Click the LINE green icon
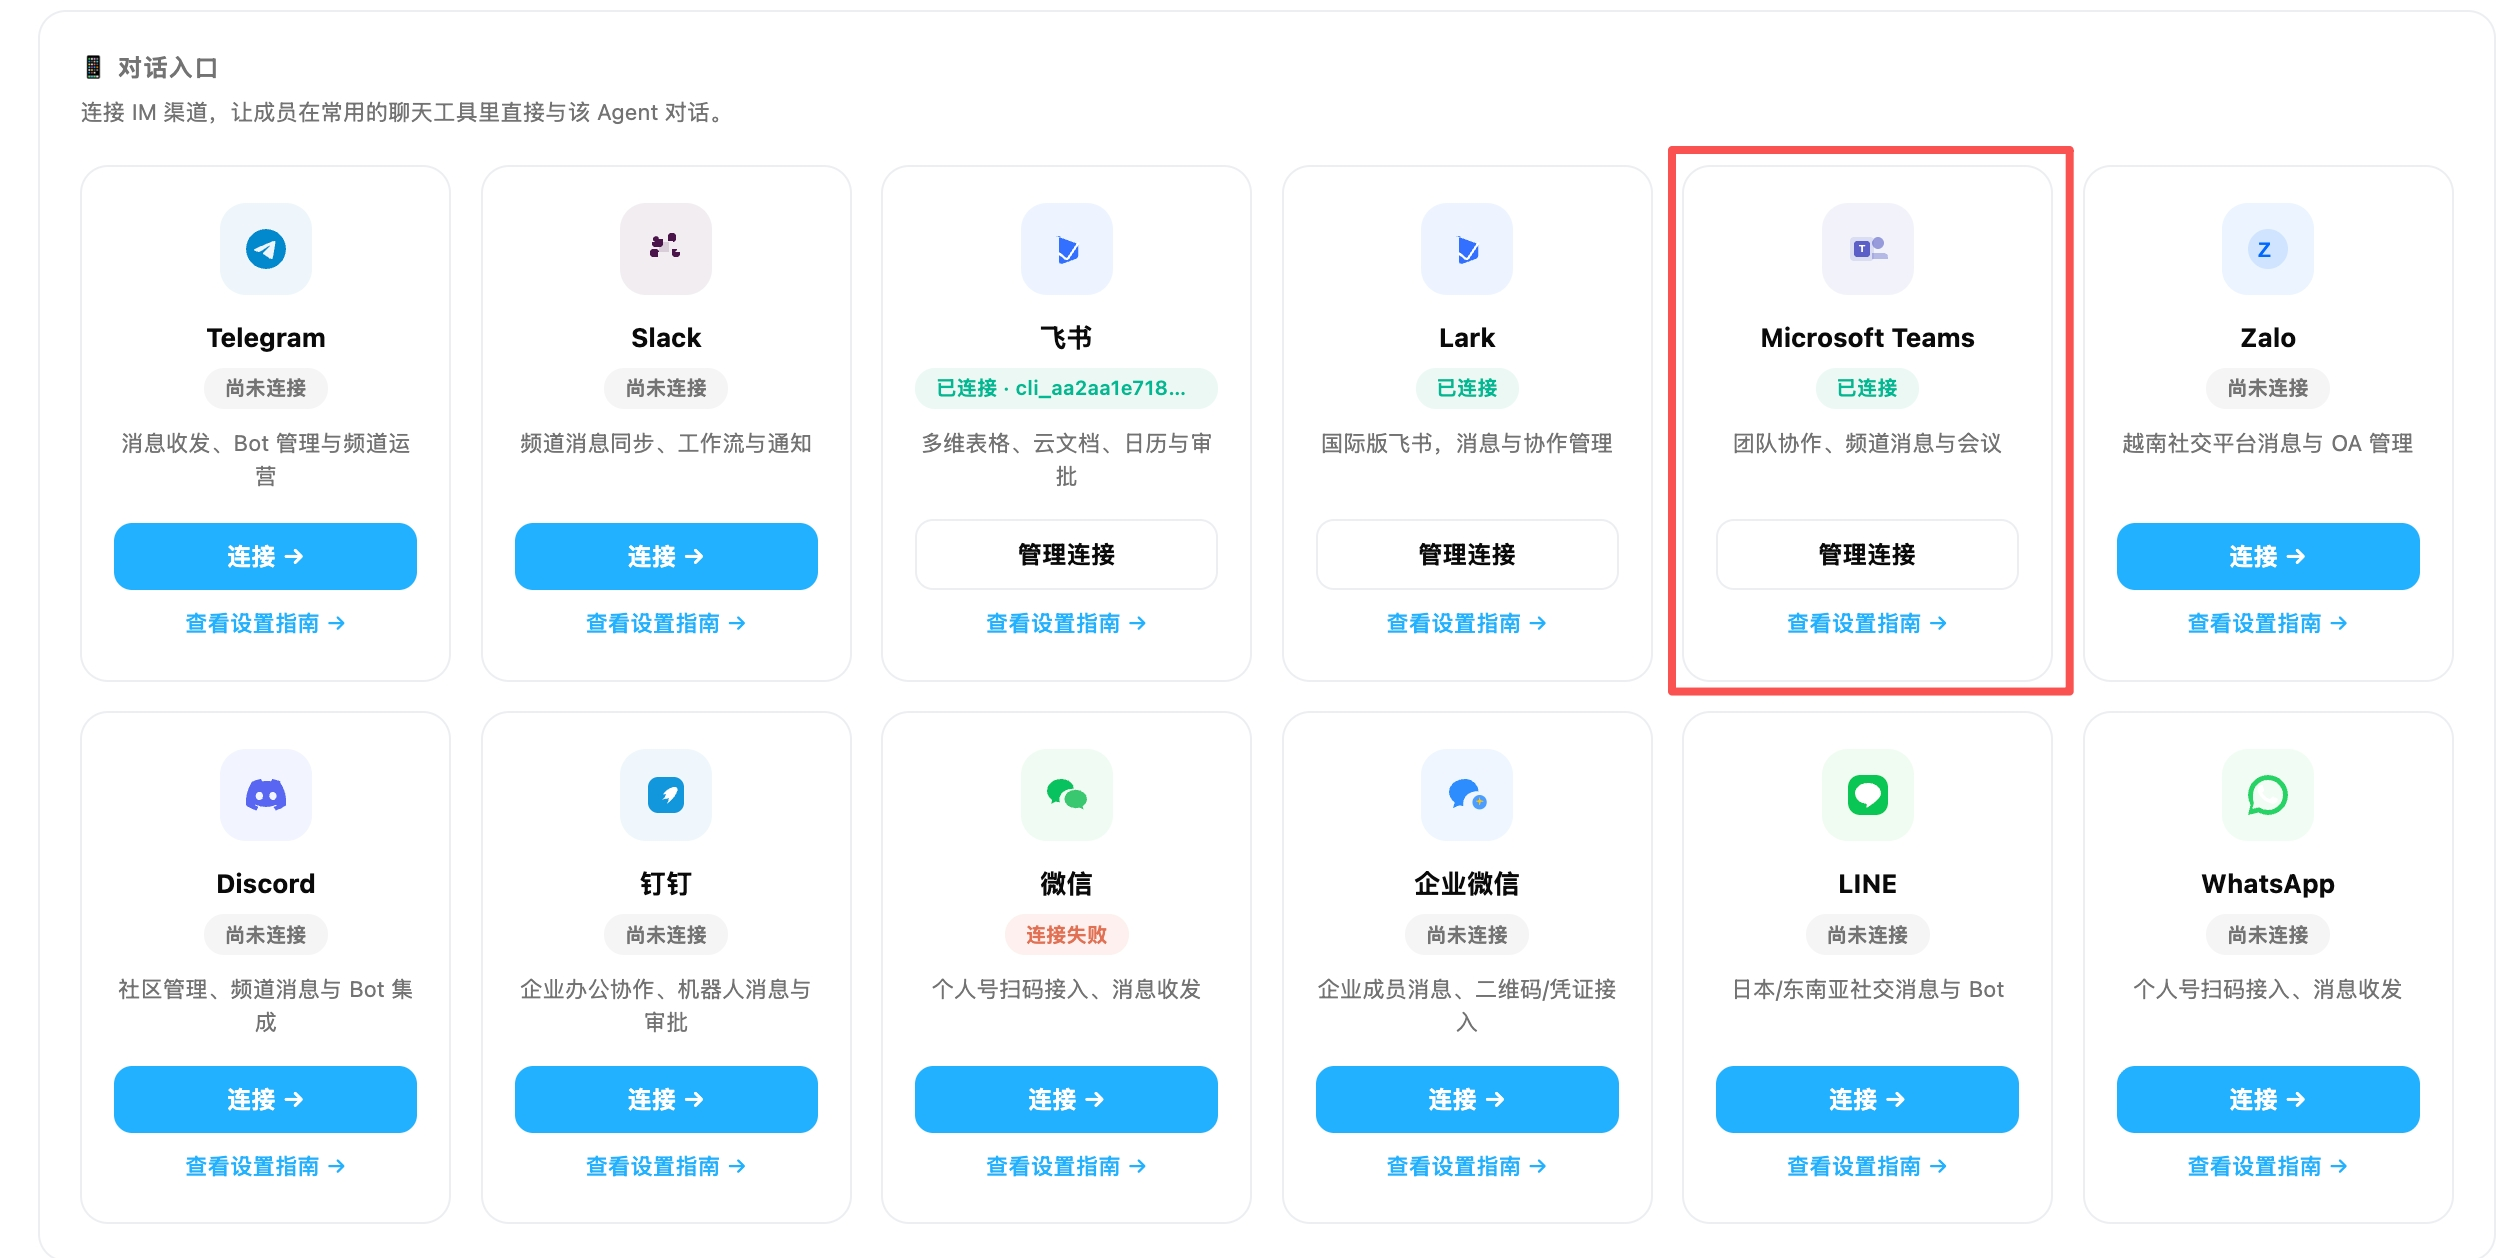The width and height of the screenshot is (2516, 1258). click(x=1868, y=795)
